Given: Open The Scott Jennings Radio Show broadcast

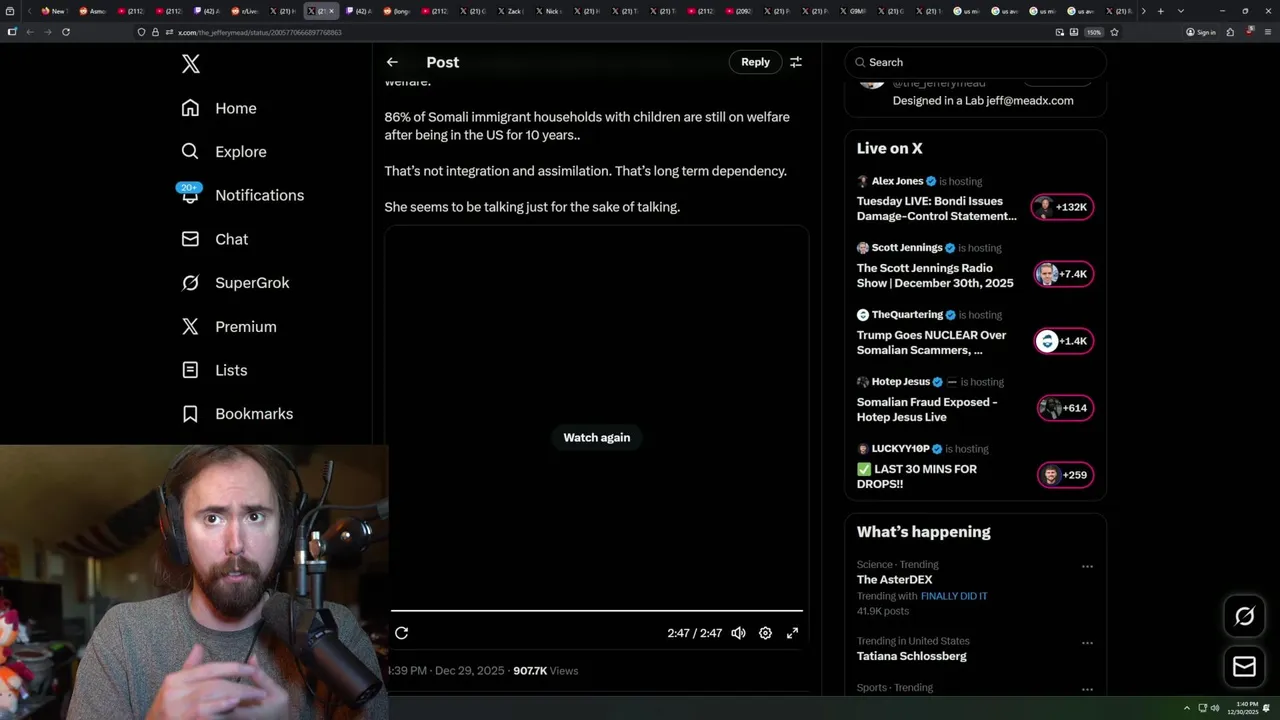Looking at the screenshot, I should pos(935,275).
